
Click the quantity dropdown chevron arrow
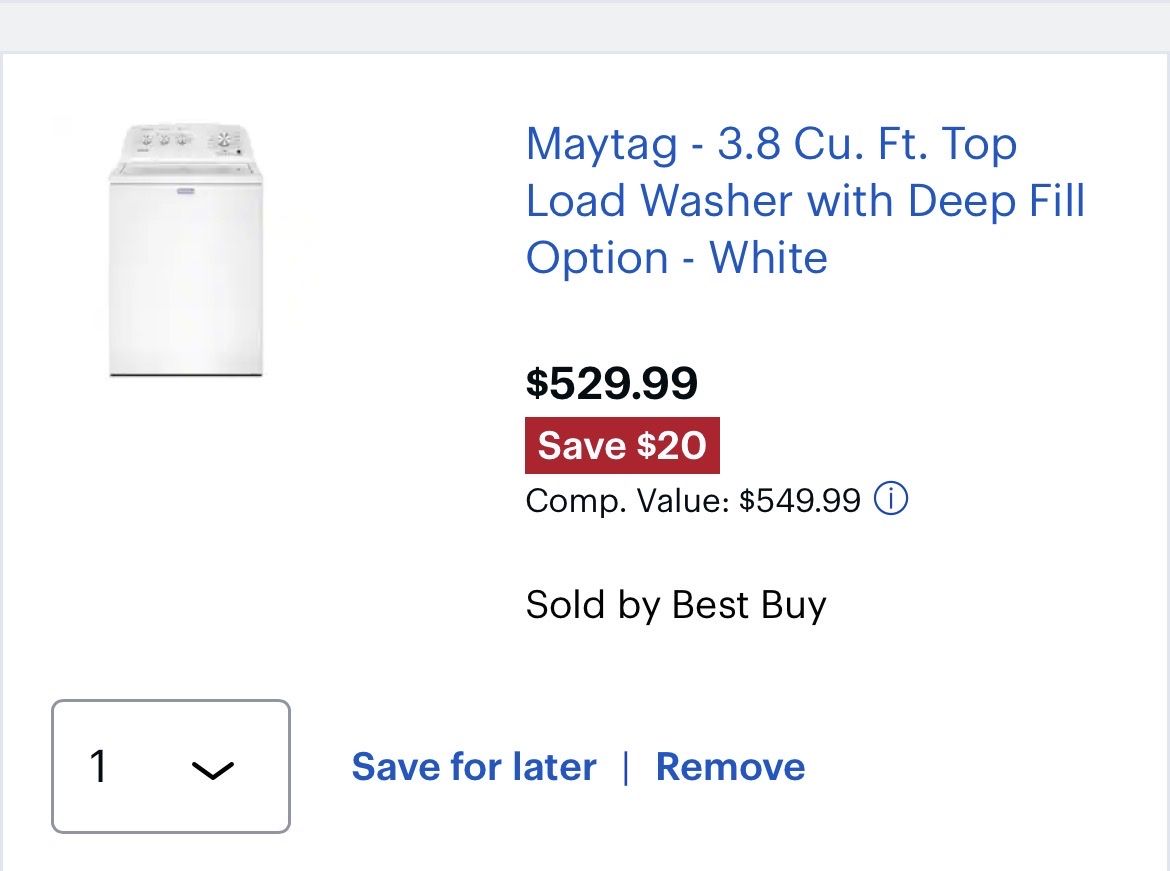[x=212, y=769]
